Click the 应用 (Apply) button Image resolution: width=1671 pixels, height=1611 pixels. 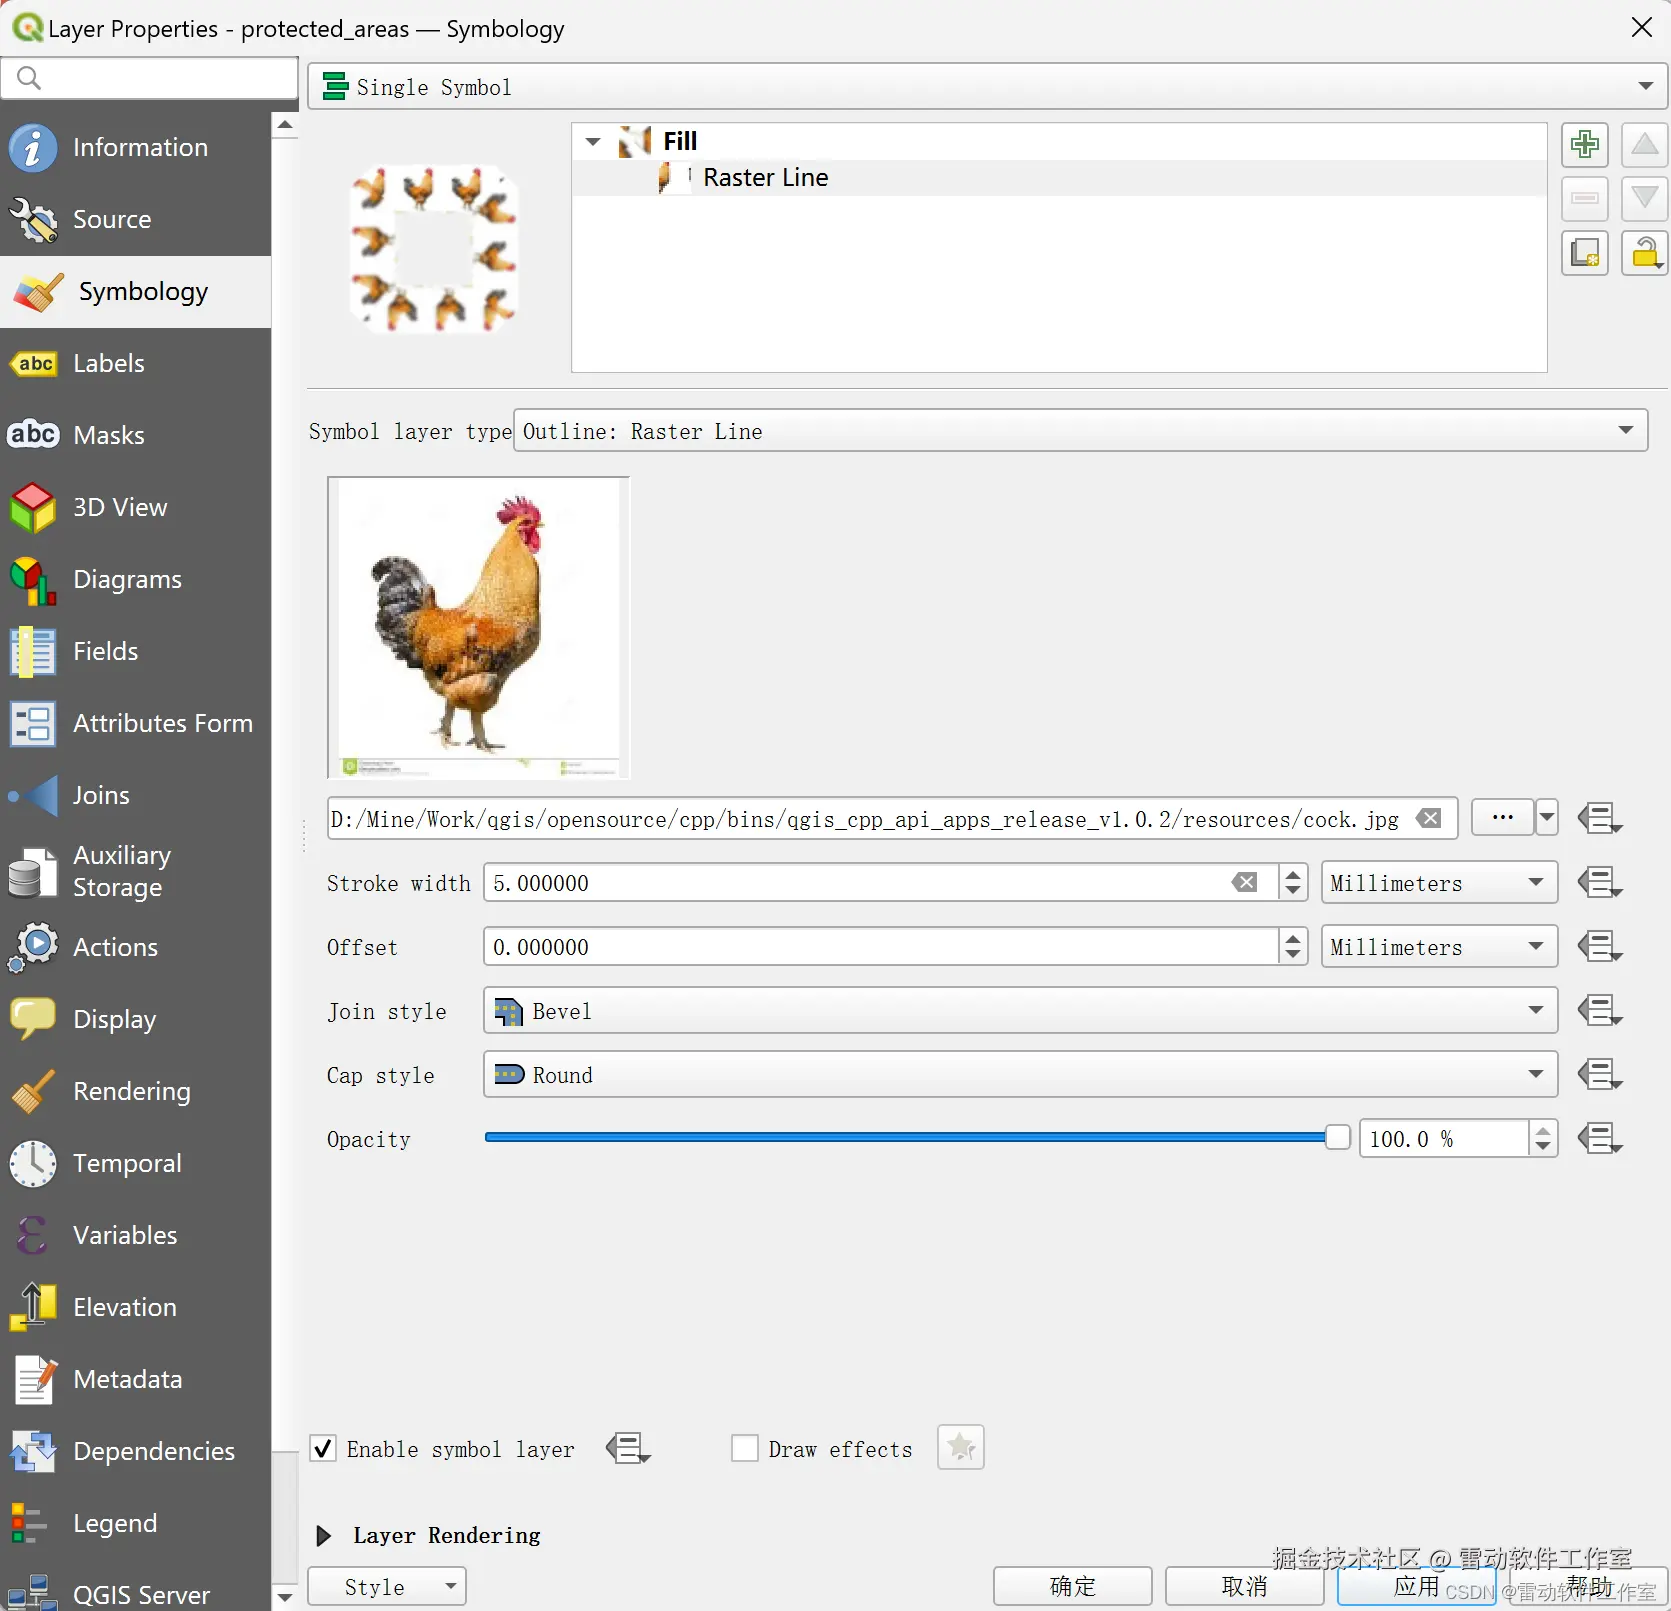pos(1416,1587)
